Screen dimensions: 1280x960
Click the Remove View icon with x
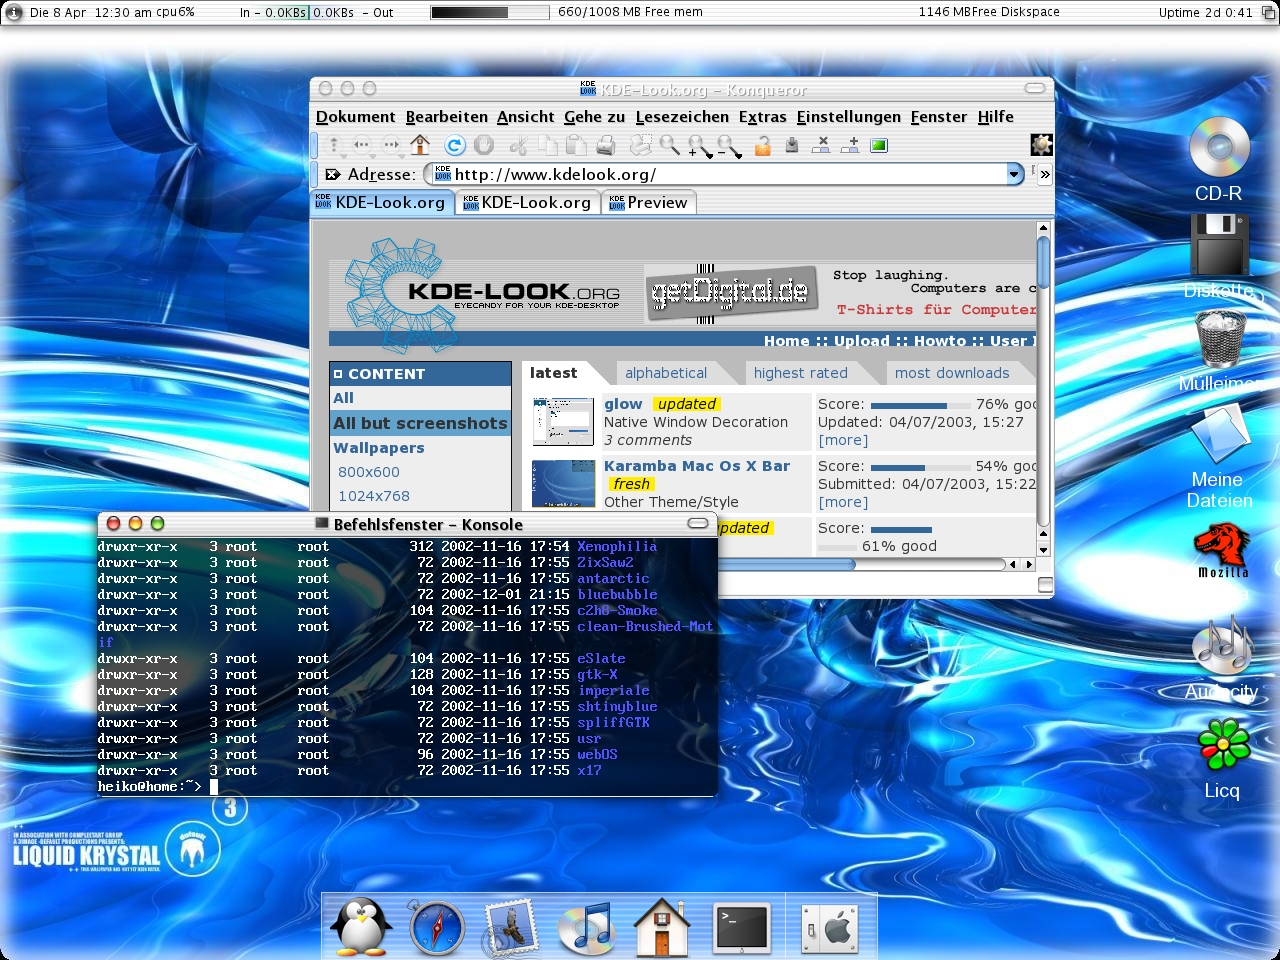coord(821,145)
